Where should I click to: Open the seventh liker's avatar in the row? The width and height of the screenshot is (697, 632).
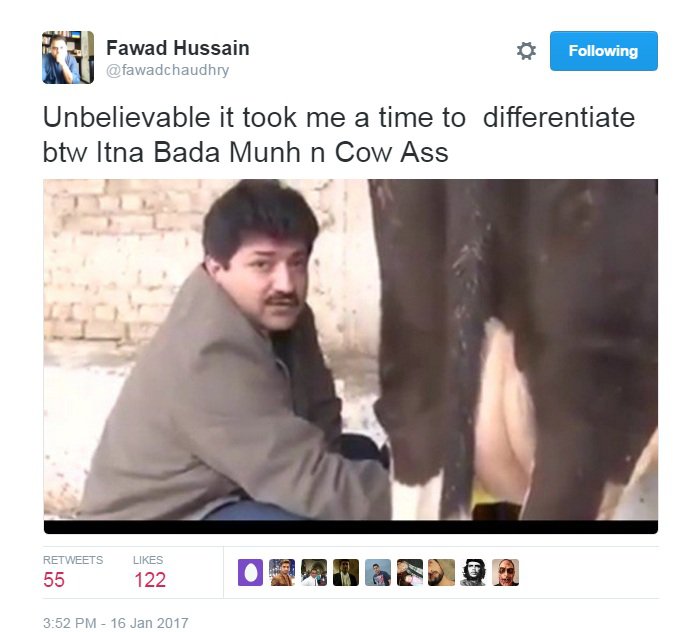pyautogui.click(x=441, y=572)
